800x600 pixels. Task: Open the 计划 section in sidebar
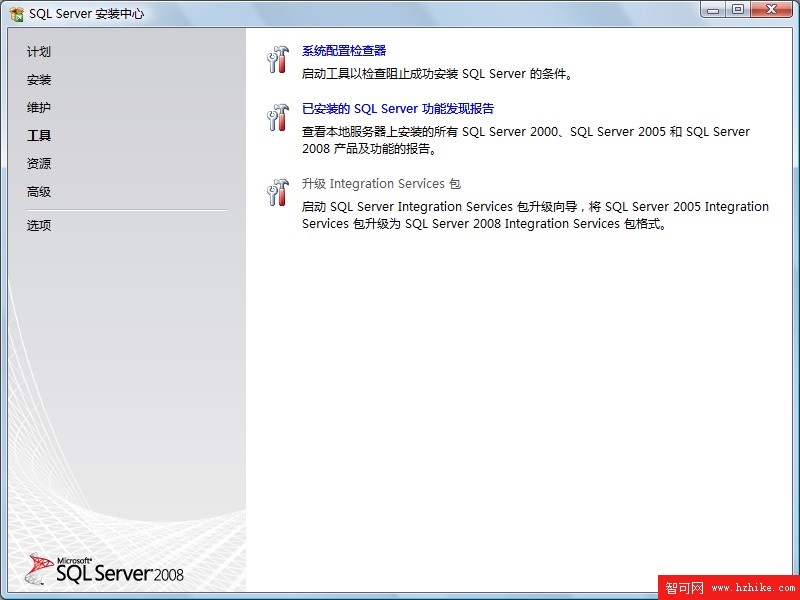coord(39,52)
